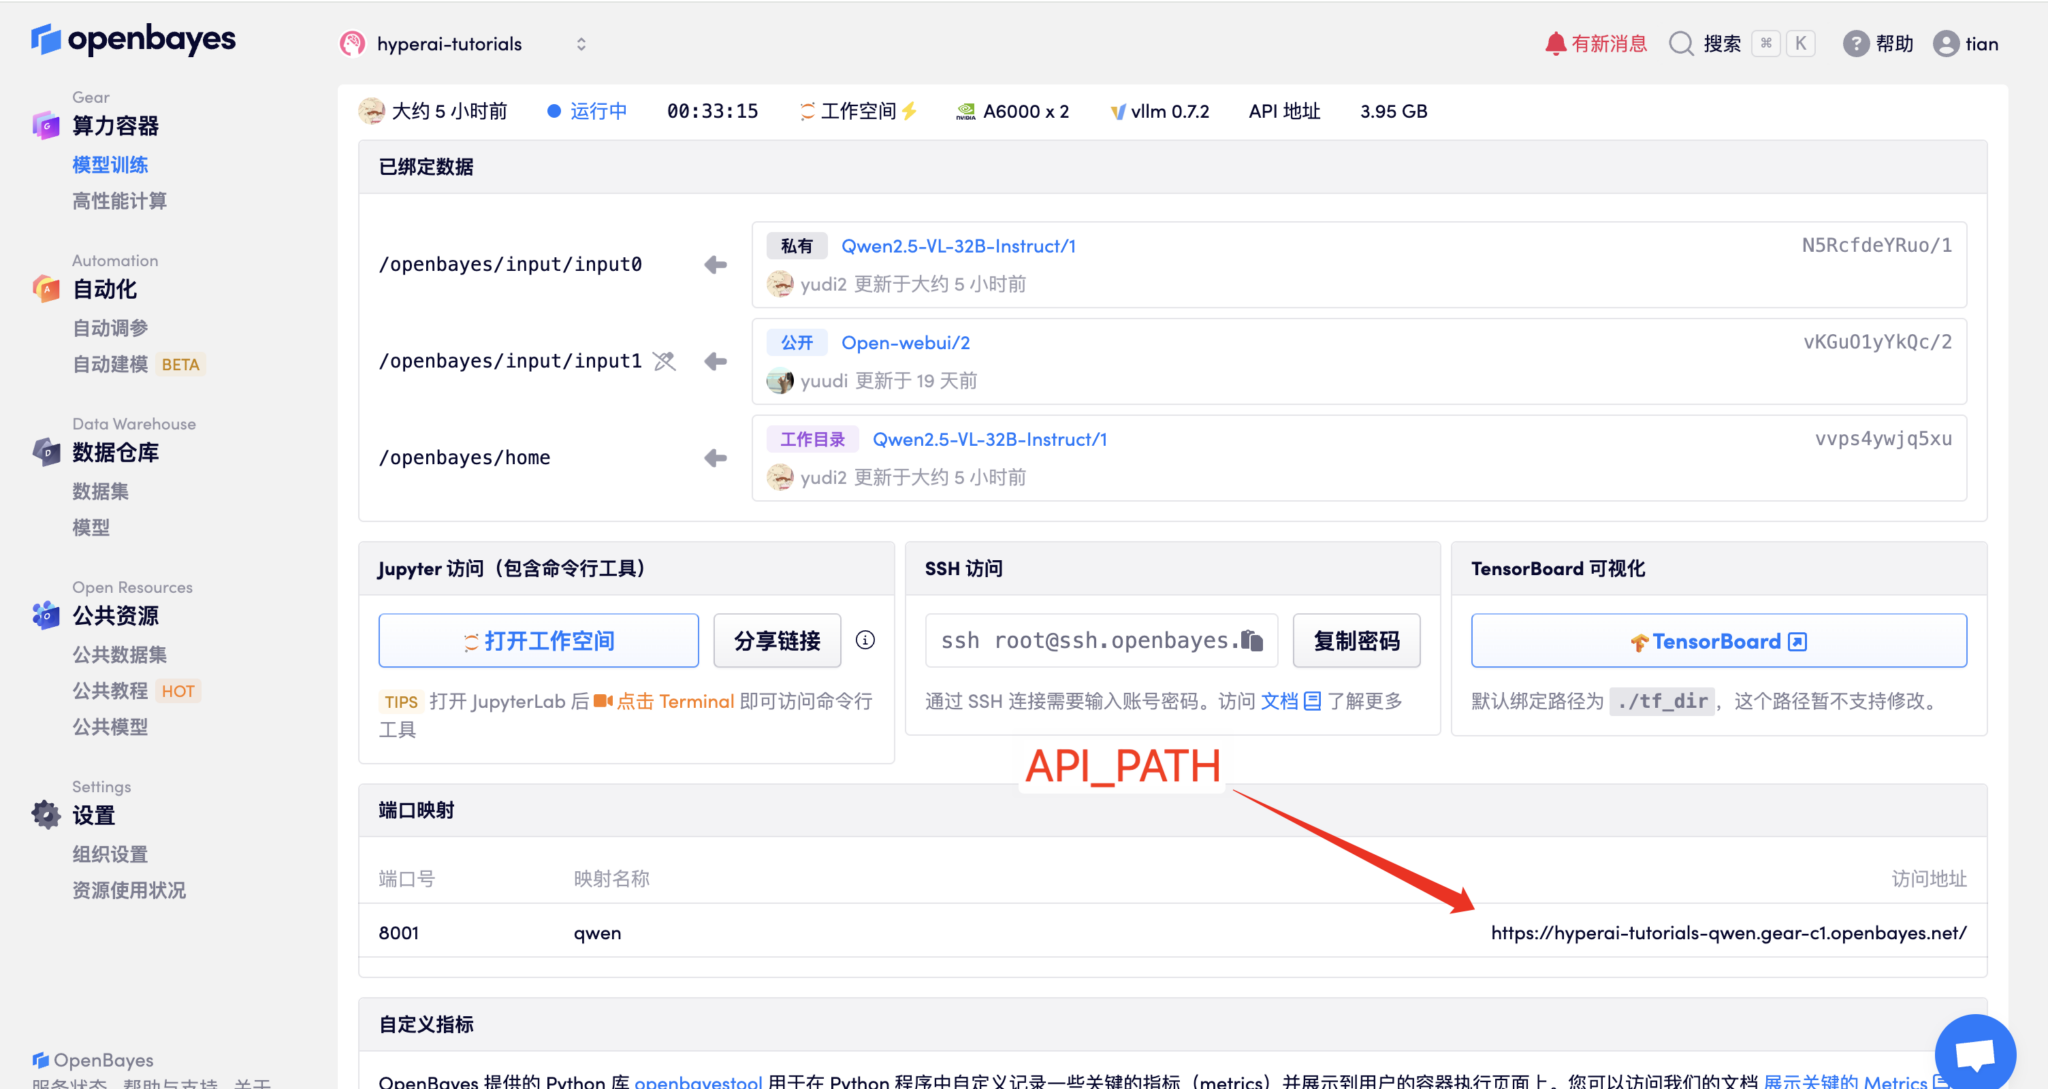Click the search magnifier icon

(x=1681, y=44)
